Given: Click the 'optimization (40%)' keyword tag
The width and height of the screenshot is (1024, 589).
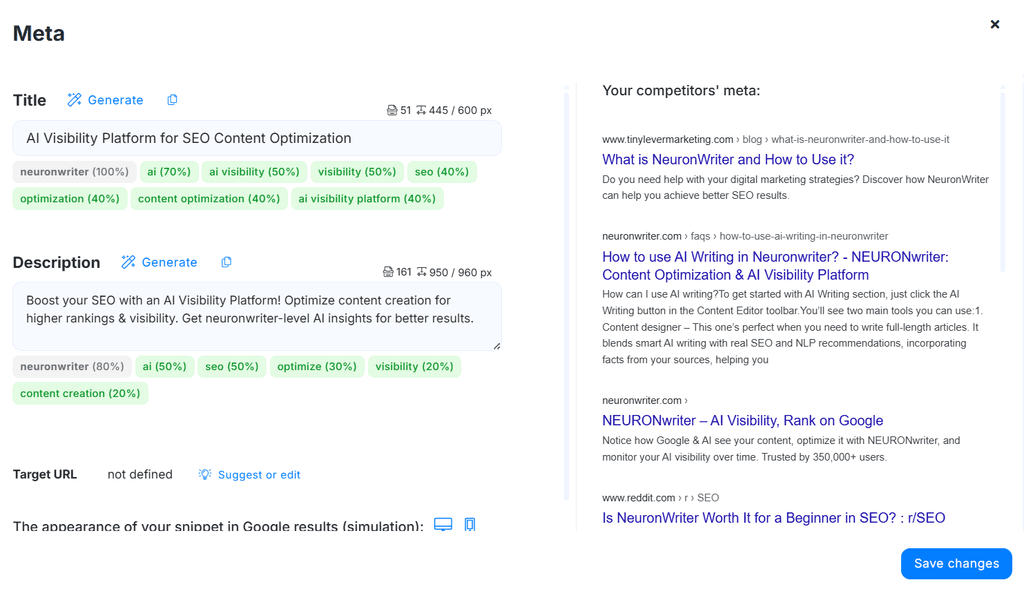Looking at the screenshot, I should pos(70,199).
